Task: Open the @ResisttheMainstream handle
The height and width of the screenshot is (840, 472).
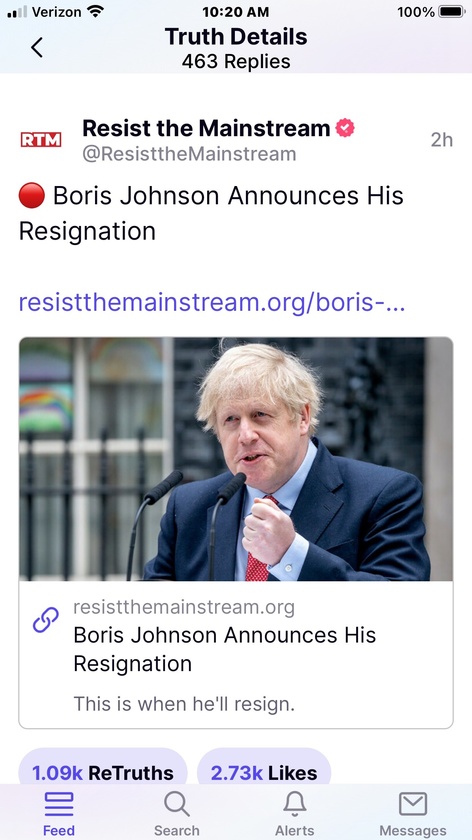Action: (189, 154)
